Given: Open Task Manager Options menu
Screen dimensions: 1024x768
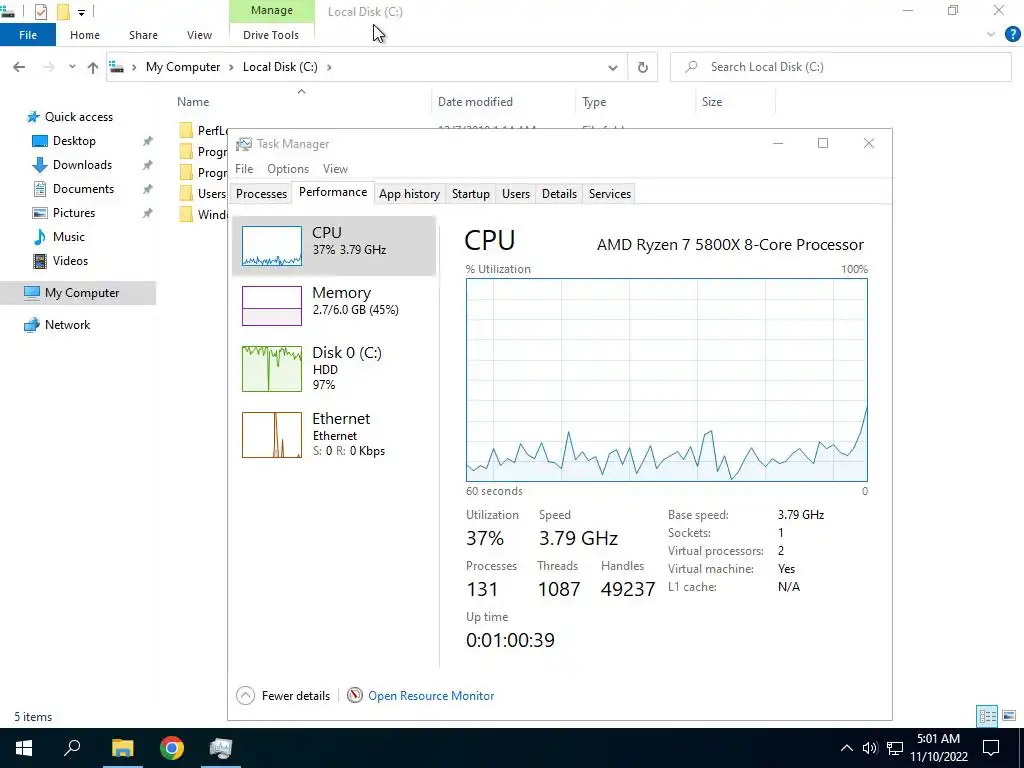Looking at the screenshot, I should [x=288, y=169].
